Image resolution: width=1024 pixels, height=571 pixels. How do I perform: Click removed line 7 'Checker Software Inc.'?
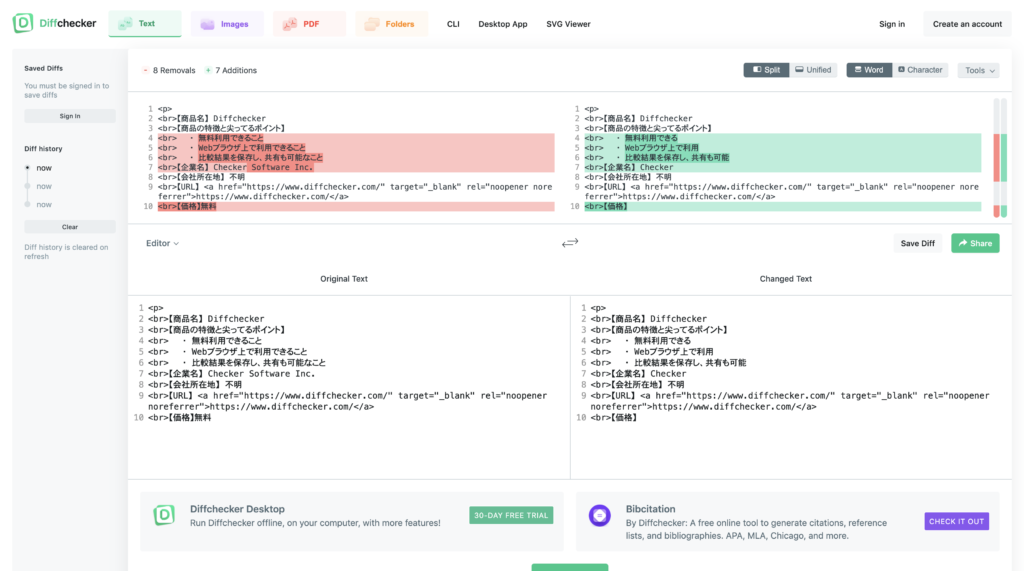pyautogui.click(x=355, y=167)
